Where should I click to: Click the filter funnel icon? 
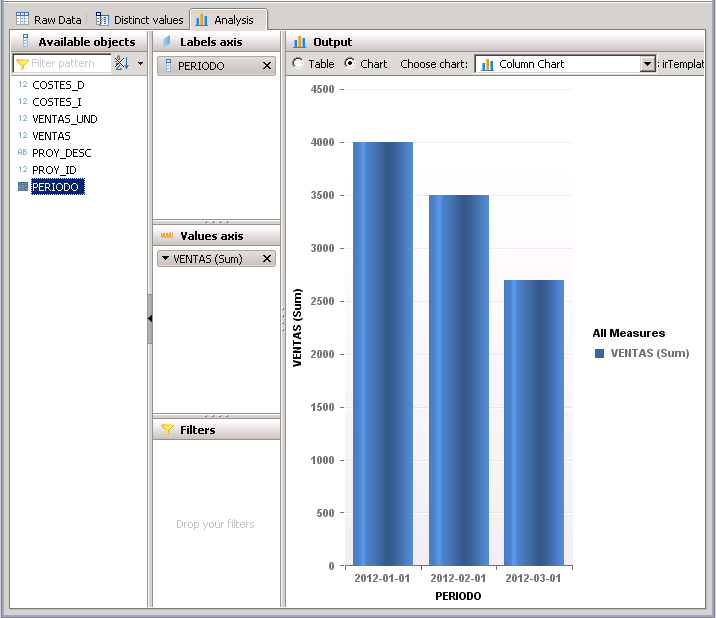[22, 64]
